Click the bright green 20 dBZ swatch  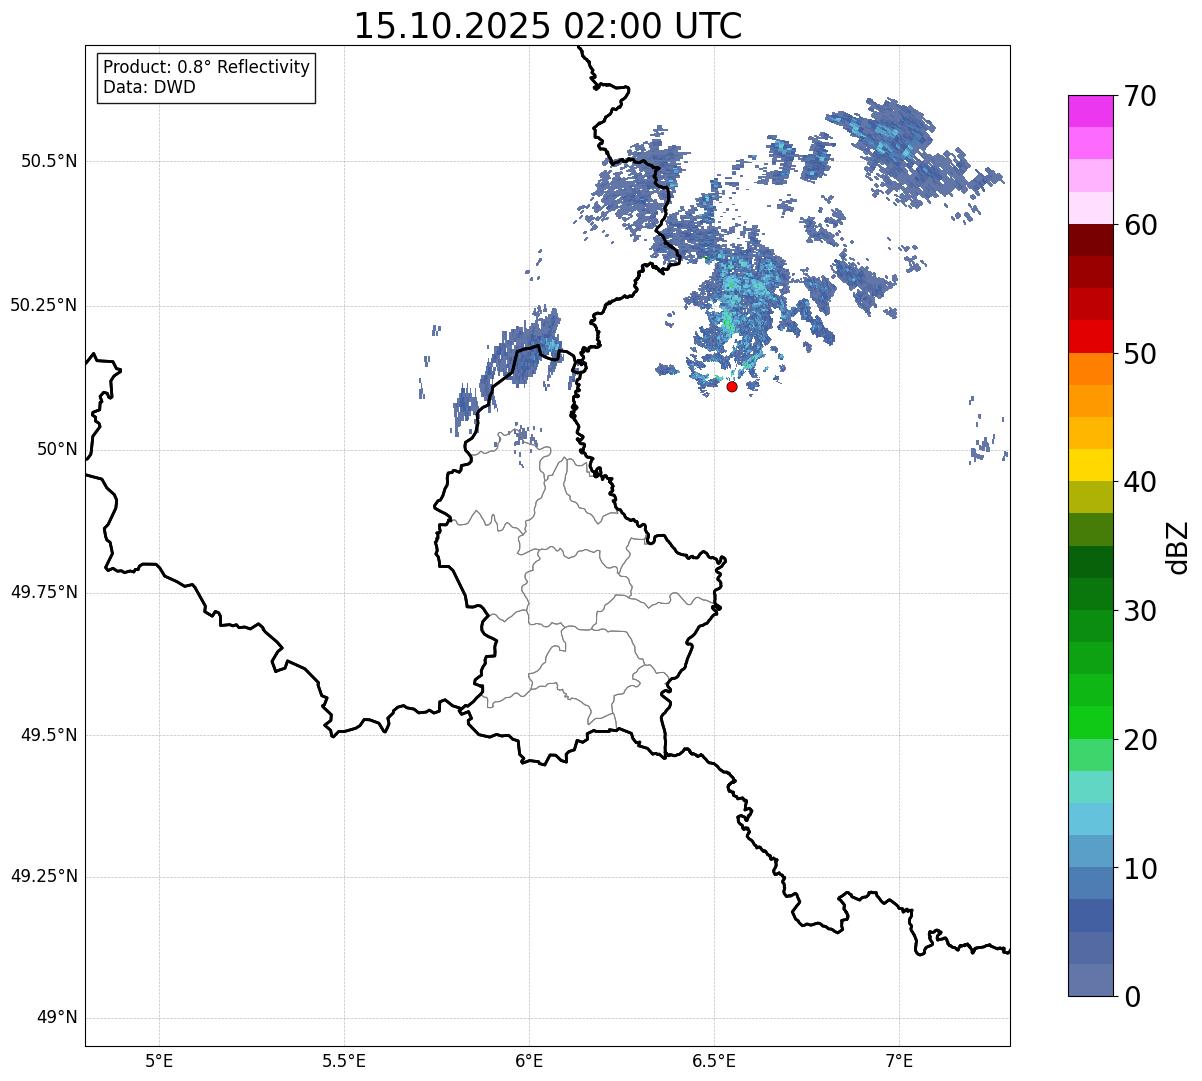click(x=1090, y=722)
